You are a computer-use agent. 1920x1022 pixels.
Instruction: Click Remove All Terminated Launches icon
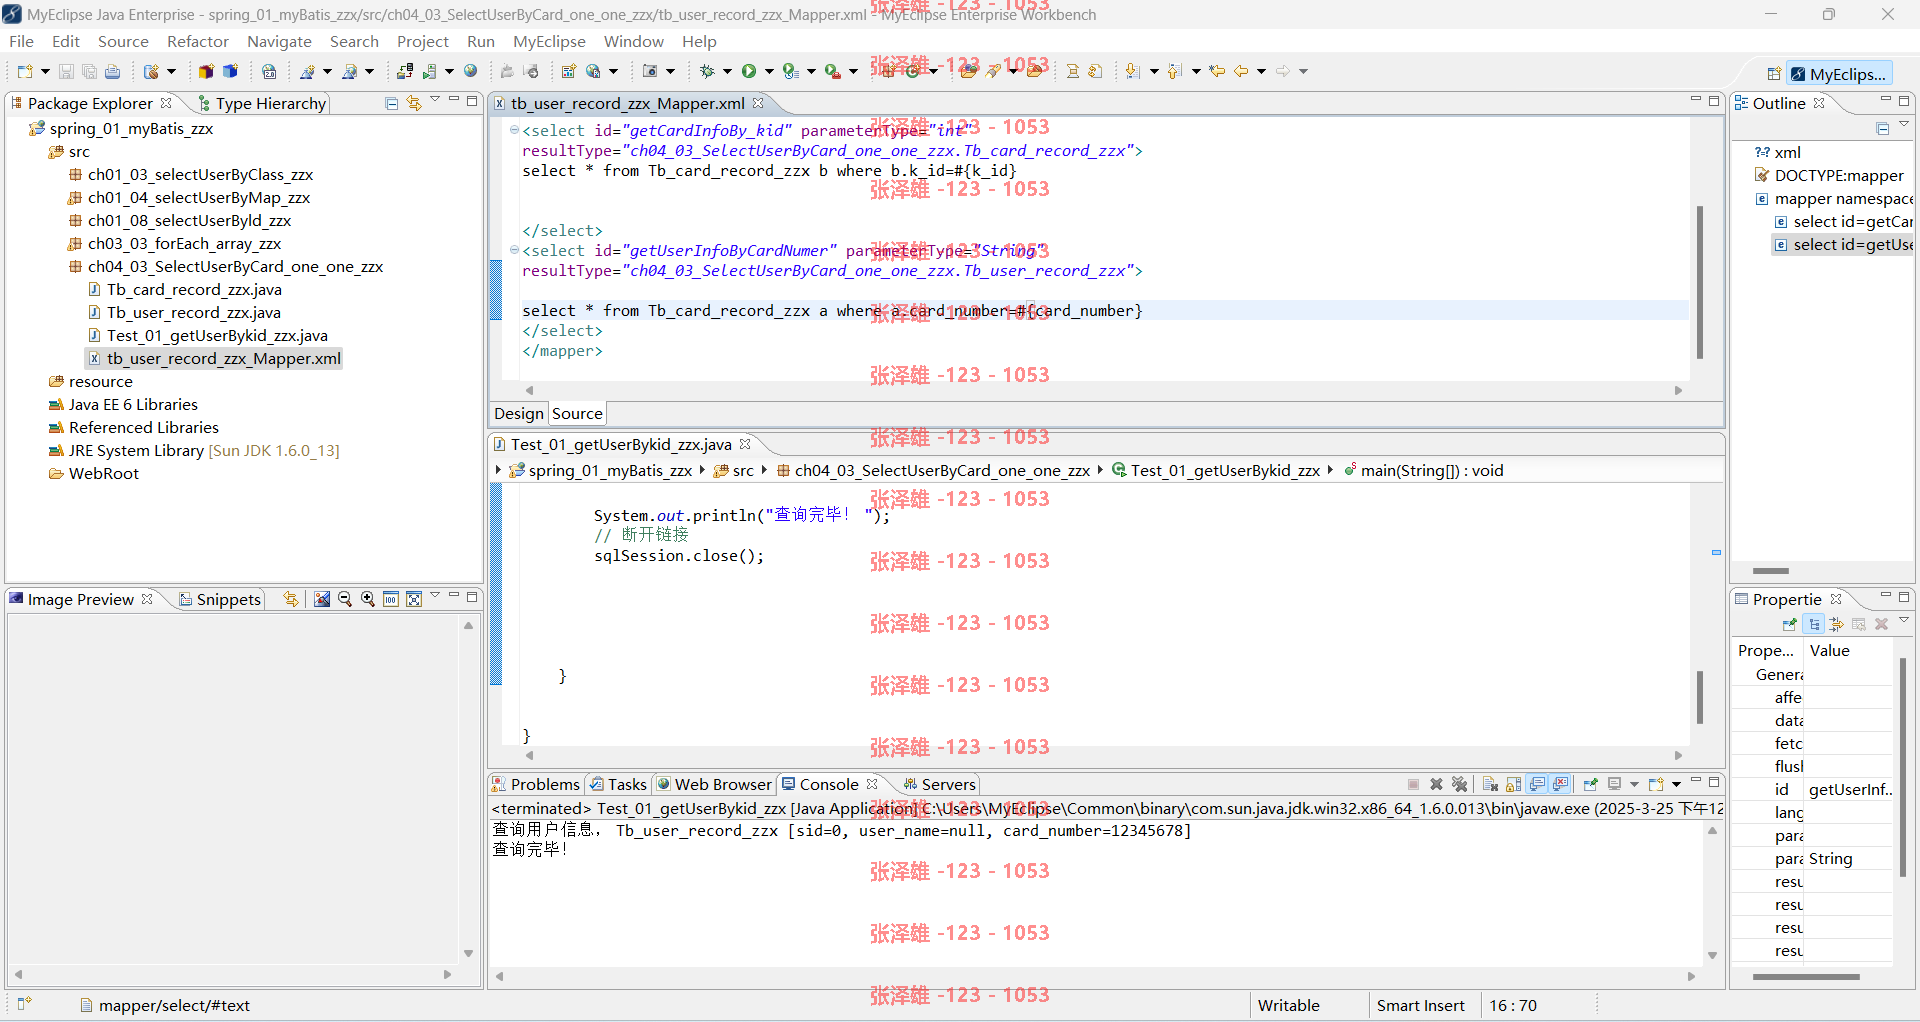point(1460,784)
